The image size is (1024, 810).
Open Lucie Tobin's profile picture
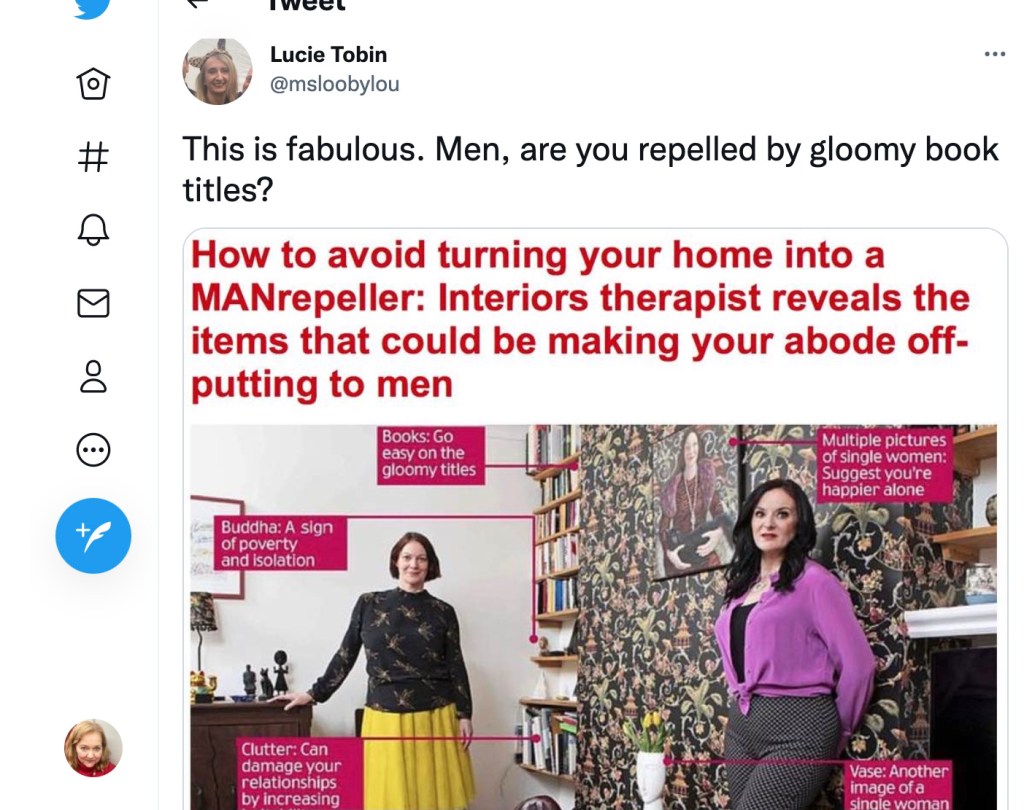pyautogui.click(x=217, y=71)
